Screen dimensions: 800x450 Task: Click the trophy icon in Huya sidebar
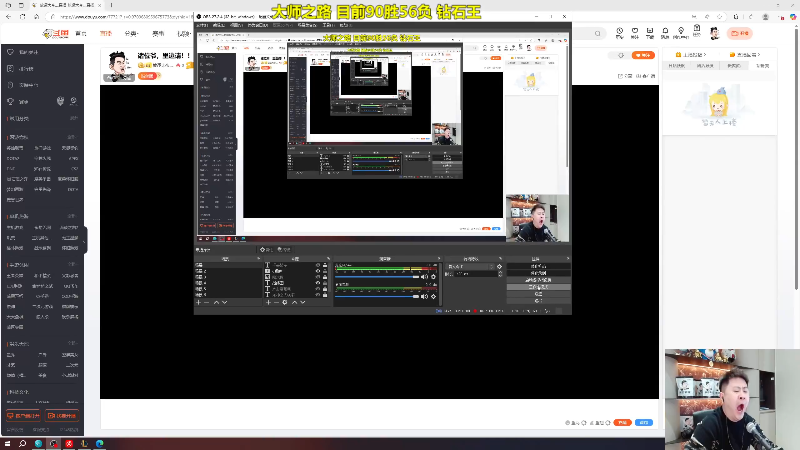[10, 102]
